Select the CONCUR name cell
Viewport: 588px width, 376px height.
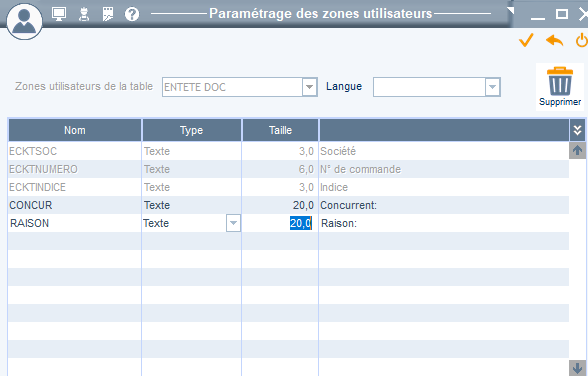pyautogui.click(x=75, y=205)
